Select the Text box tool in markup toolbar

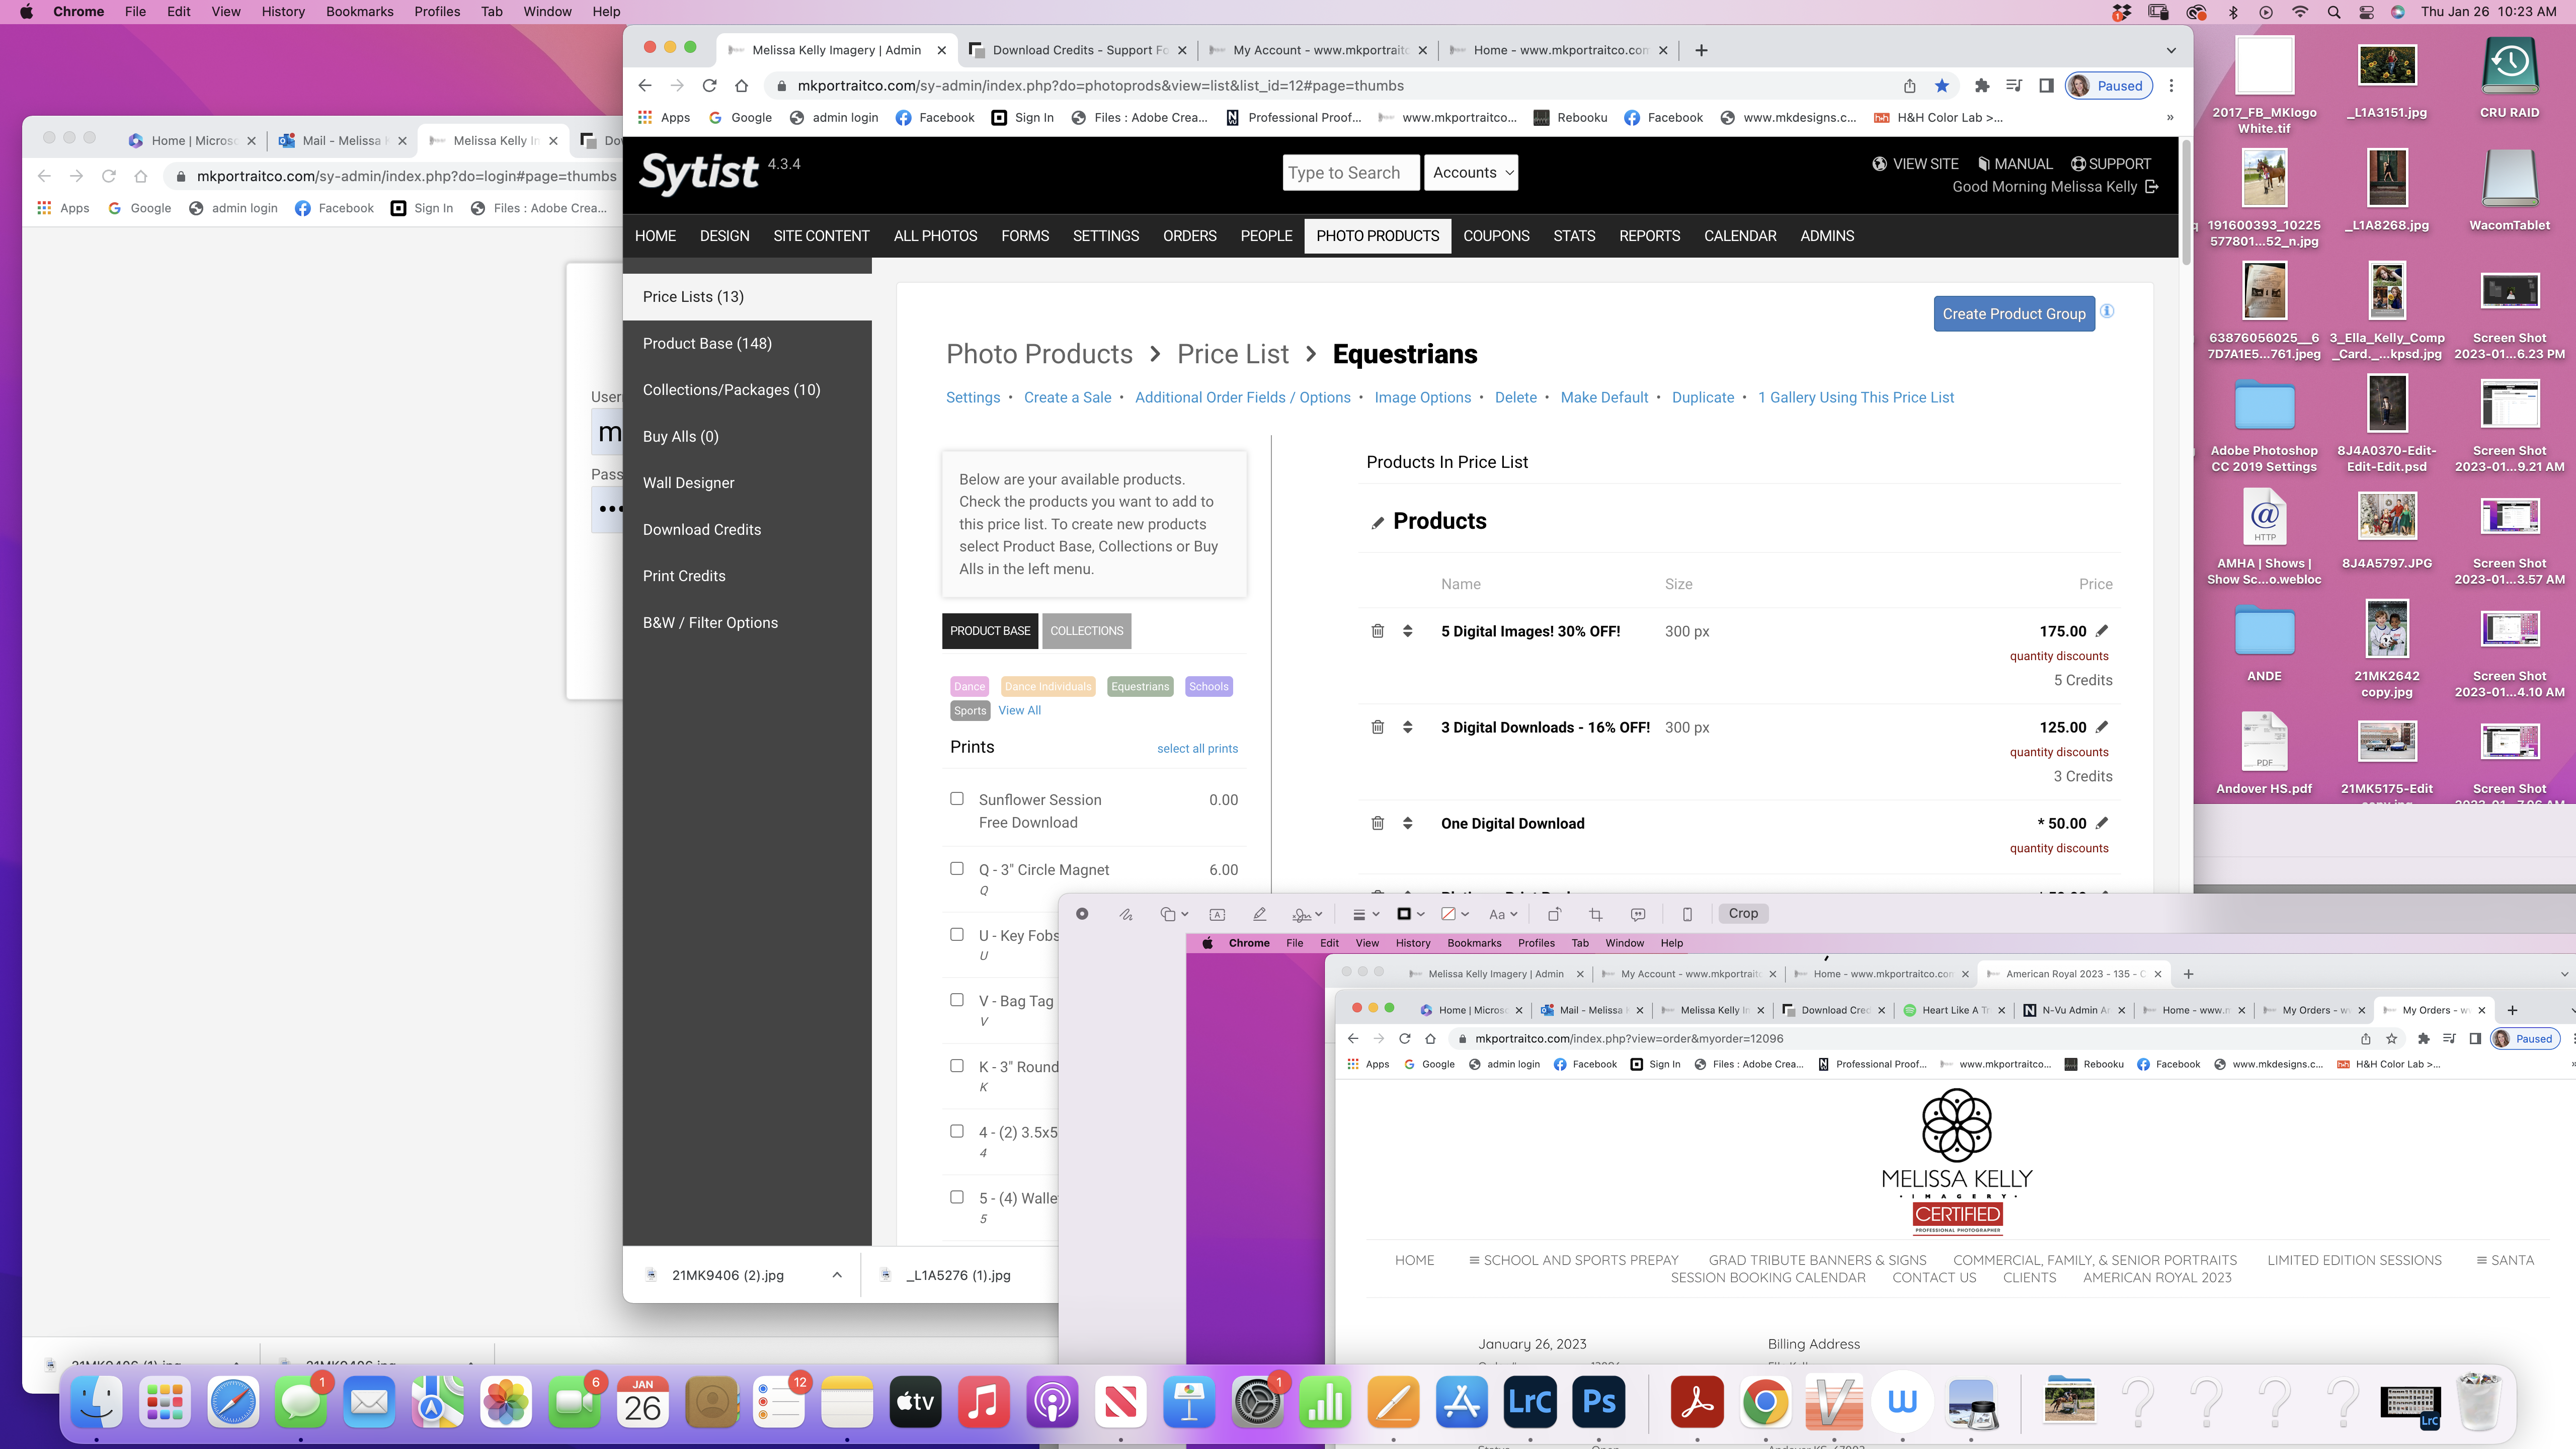1217,914
